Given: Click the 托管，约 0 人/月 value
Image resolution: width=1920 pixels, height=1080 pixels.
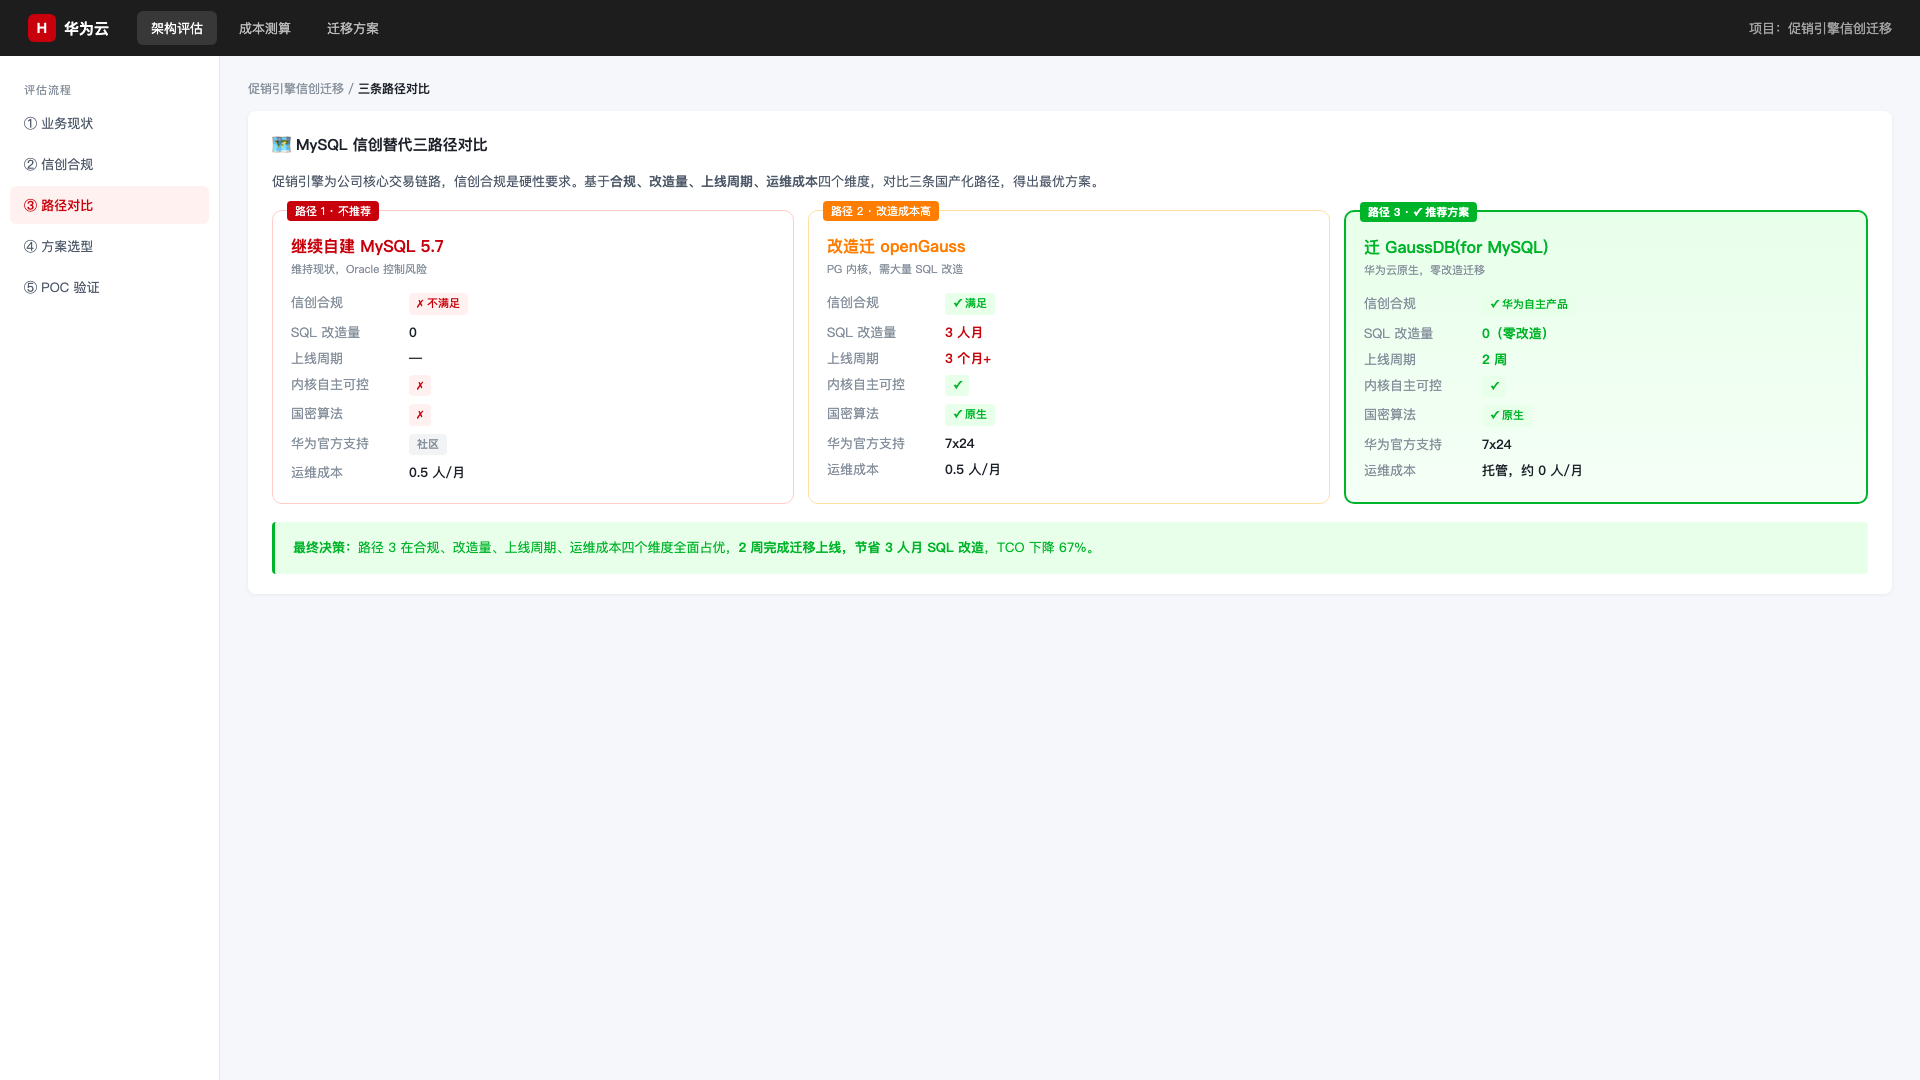Looking at the screenshot, I should (1532, 470).
